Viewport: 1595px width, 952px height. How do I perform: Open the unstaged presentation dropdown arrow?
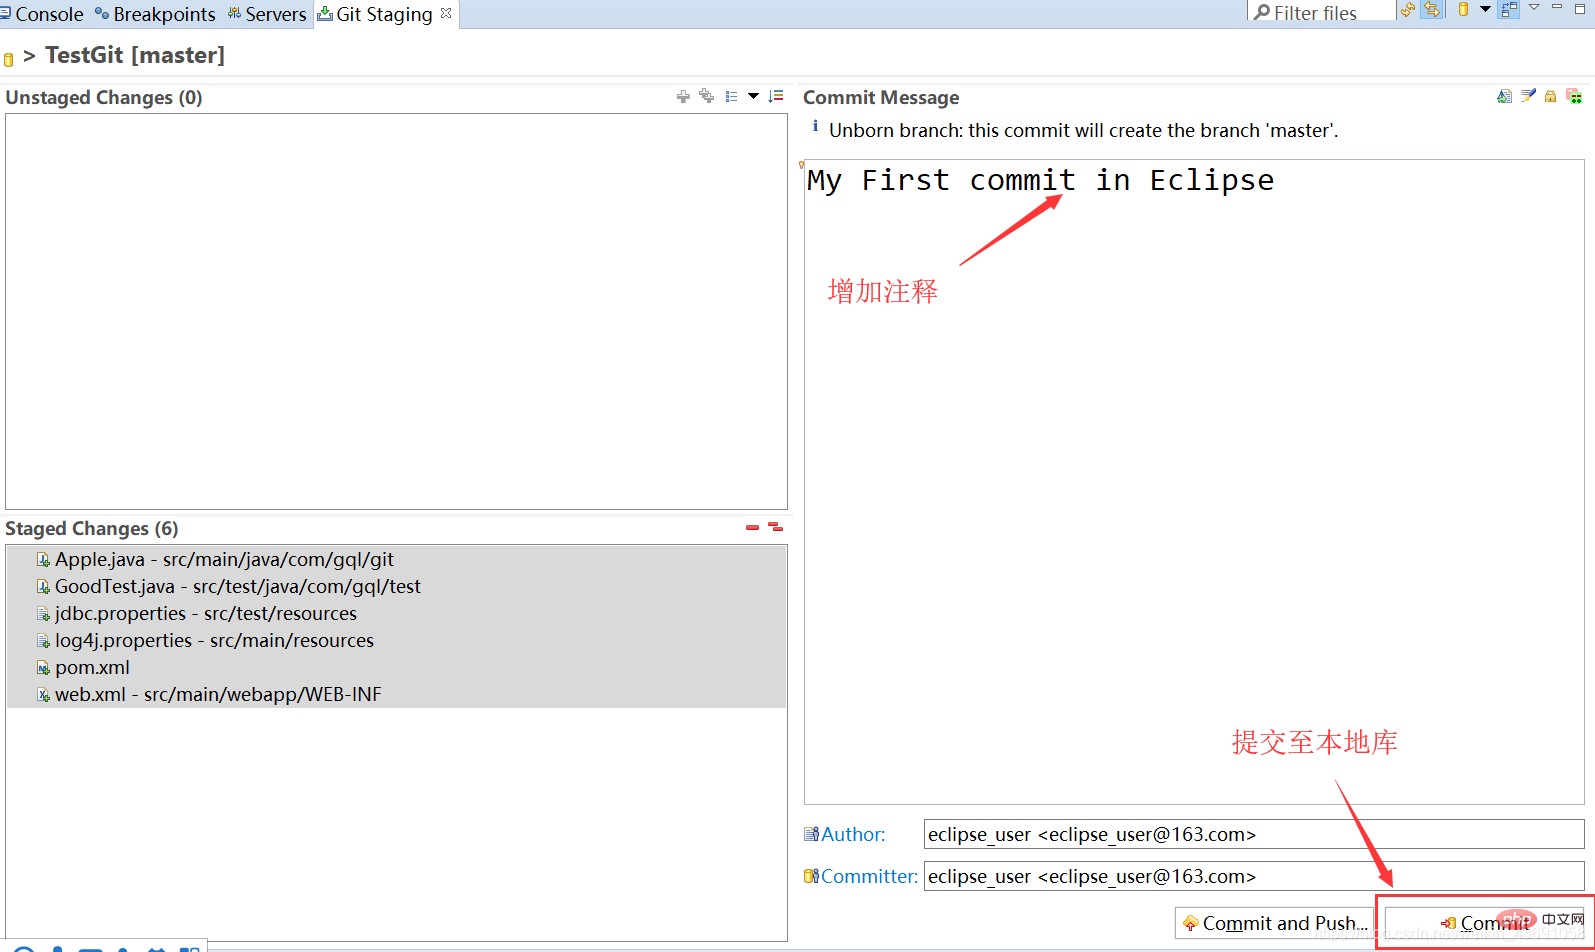click(x=754, y=96)
